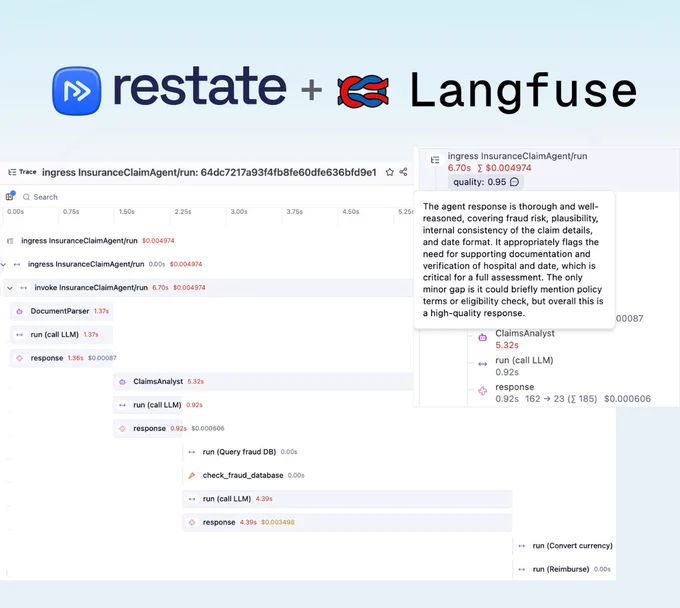Viewport: 680px width, 608px height.
Task: Select the DocumentParser 1.37s span
Action: (x=62, y=311)
